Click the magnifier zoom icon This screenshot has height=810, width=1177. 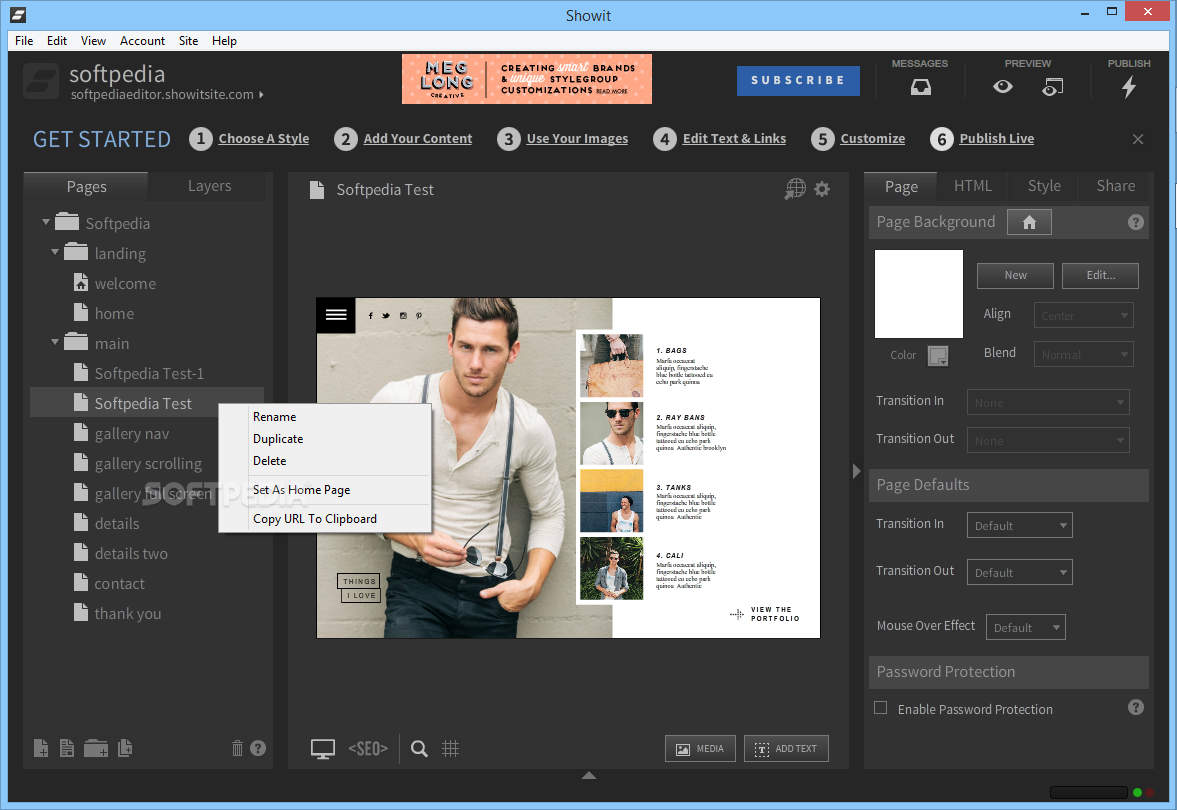click(x=420, y=748)
